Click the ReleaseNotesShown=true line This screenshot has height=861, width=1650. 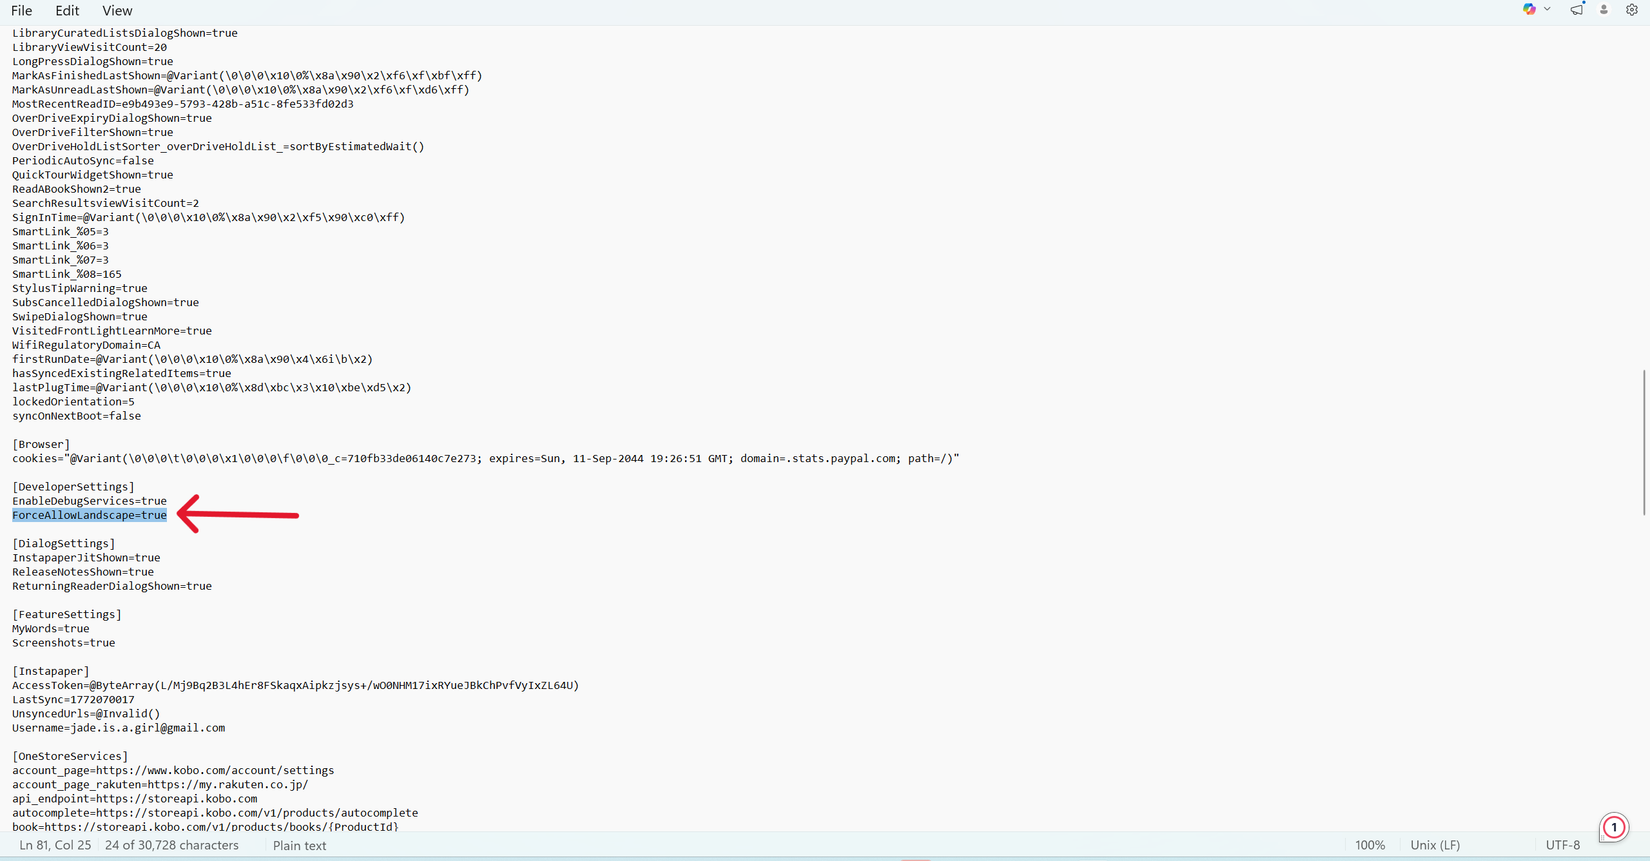click(83, 572)
